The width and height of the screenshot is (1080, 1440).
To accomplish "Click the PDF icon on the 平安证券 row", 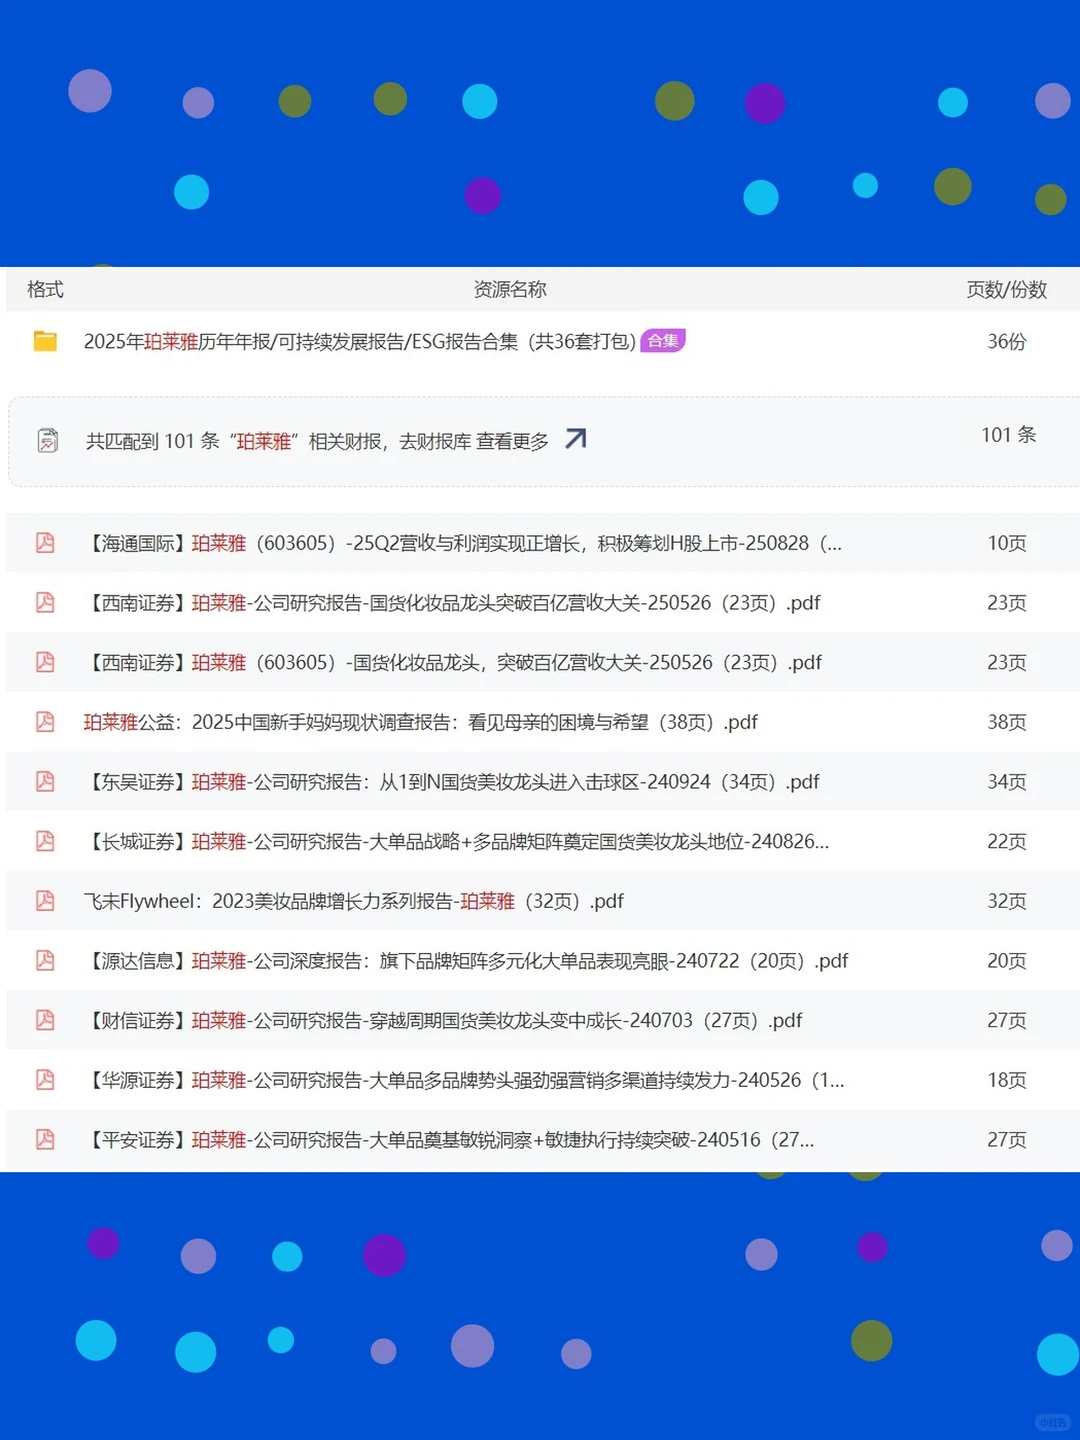I will (x=44, y=1139).
